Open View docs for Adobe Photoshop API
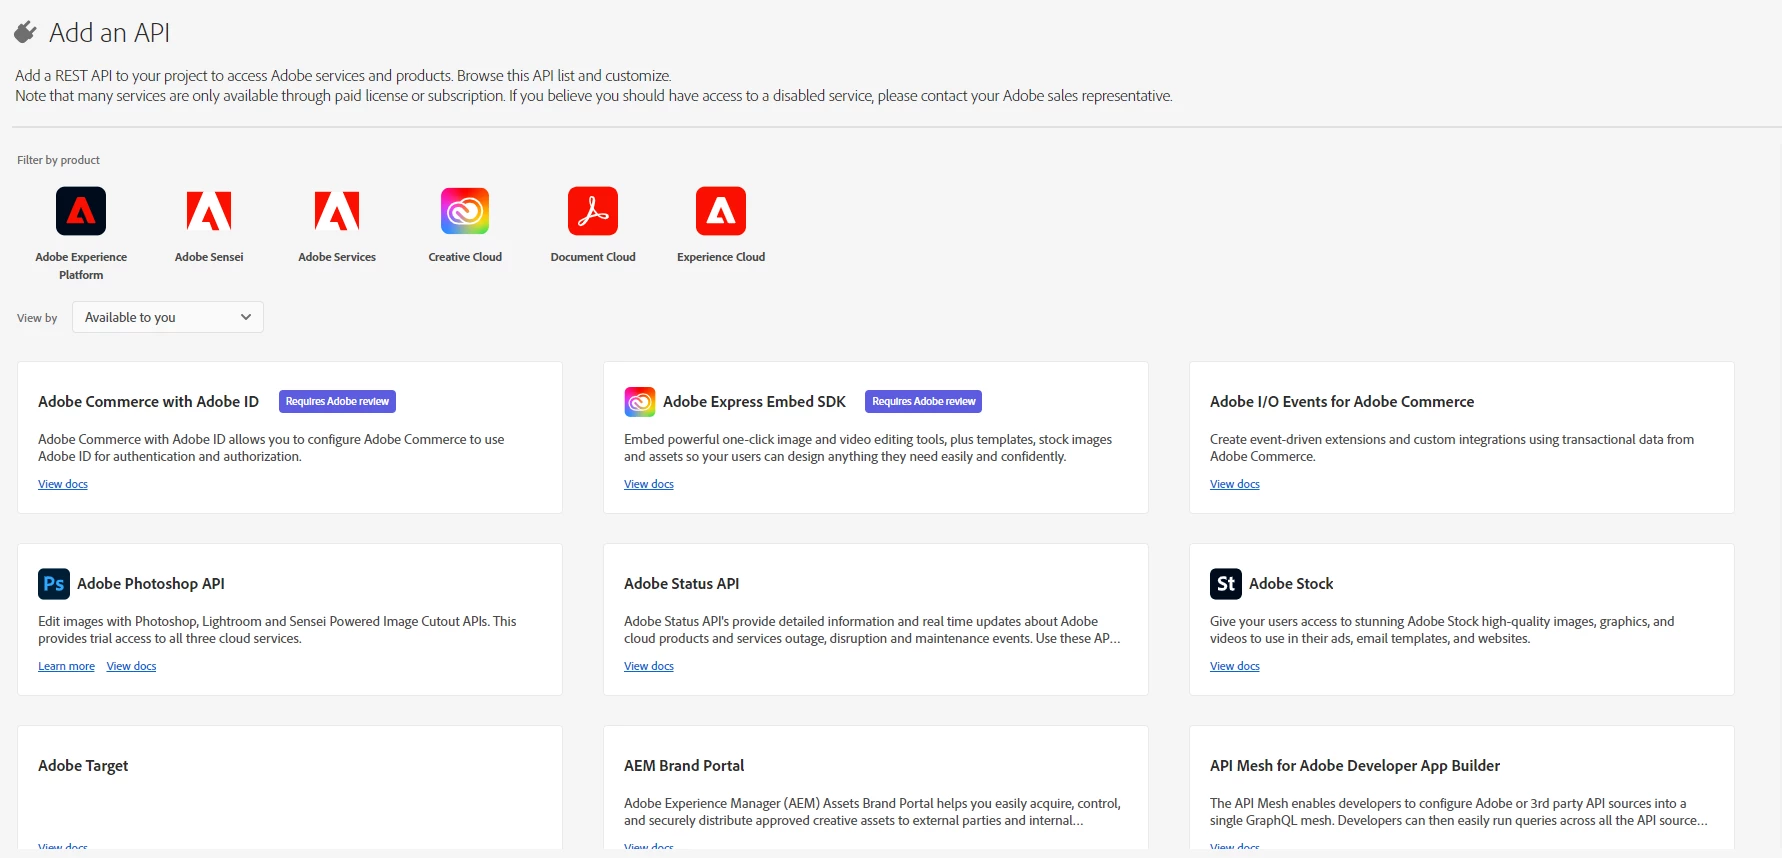The image size is (1782, 858). pos(132,666)
